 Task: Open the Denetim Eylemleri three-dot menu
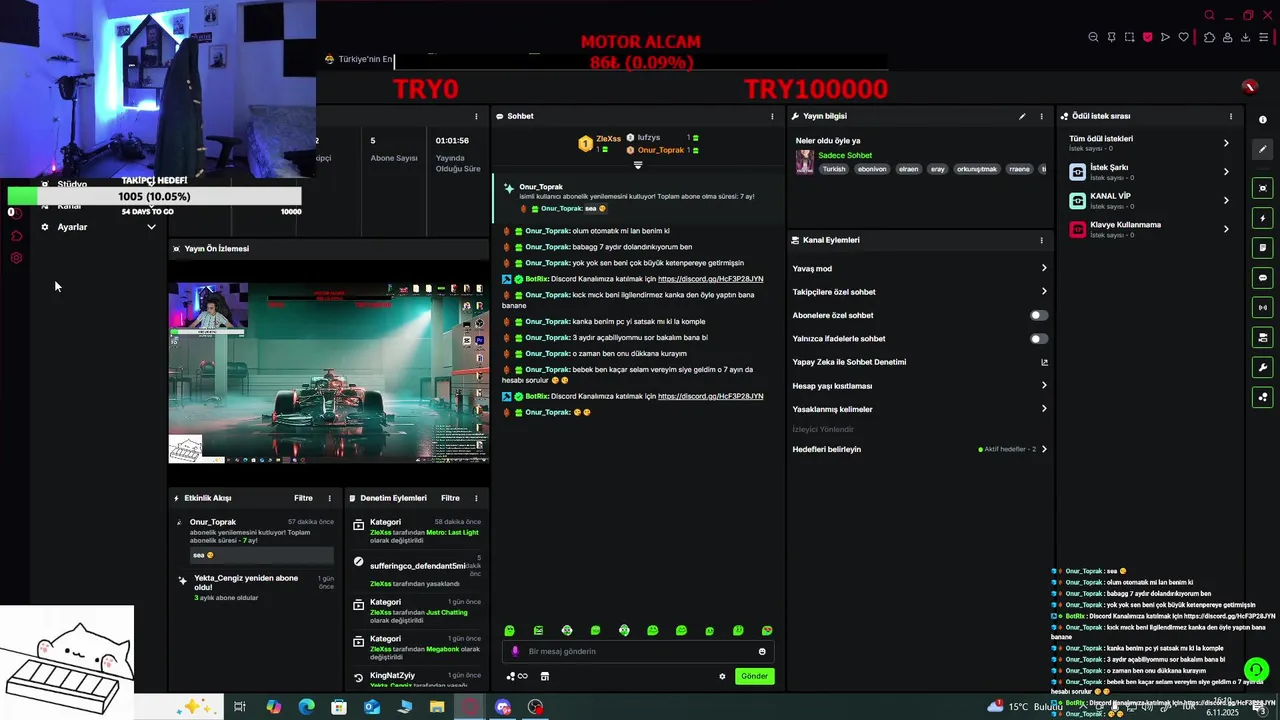[476, 498]
